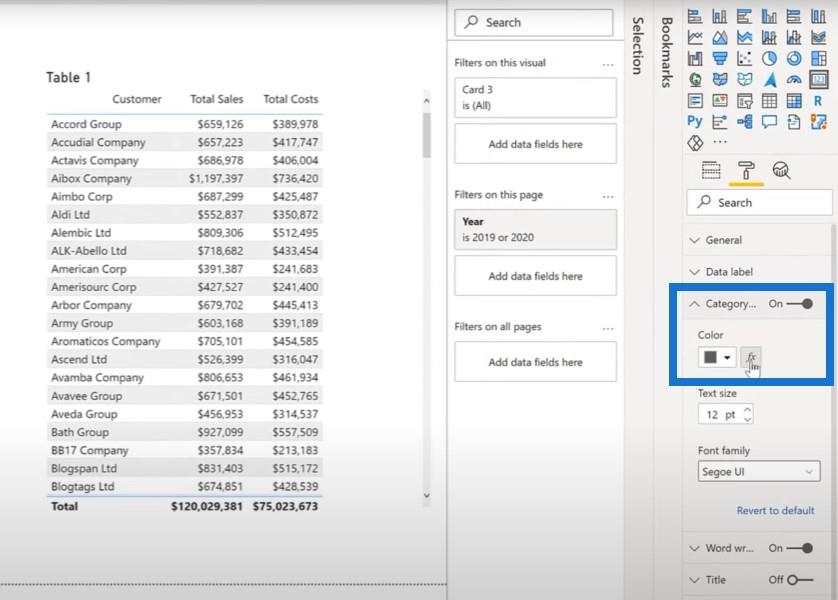Insert a Treemap visual
Viewport: 838px width, 600px height.
pyautogui.click(x=818, y=58)
